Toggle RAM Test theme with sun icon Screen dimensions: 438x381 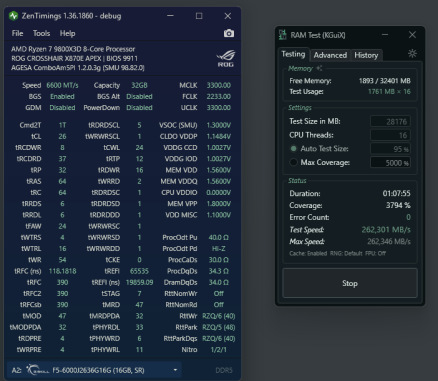click(x=412, y=53)
